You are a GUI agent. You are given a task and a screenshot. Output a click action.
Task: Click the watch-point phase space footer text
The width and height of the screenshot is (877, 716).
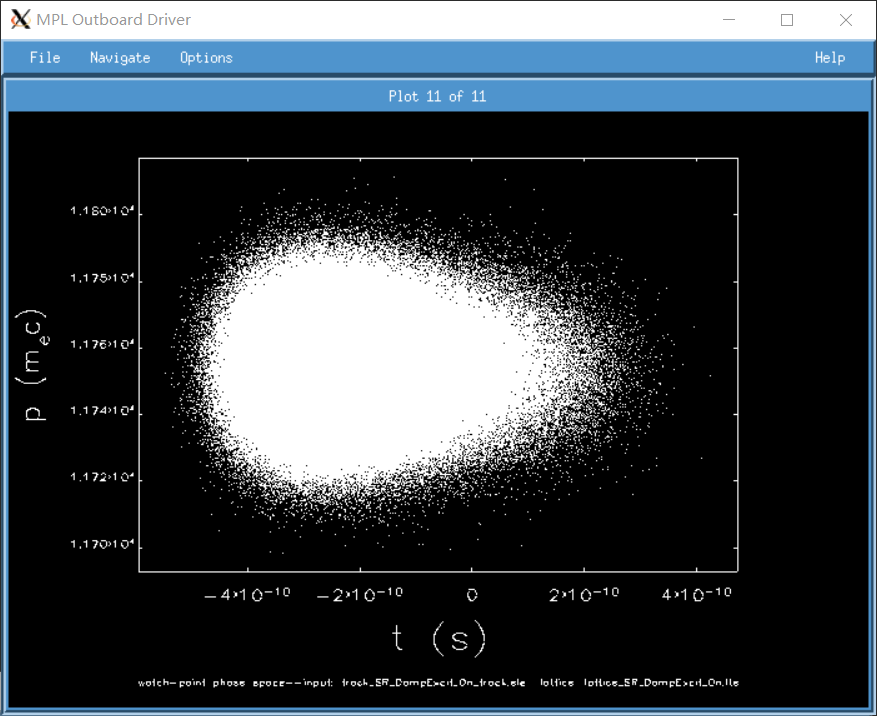tap(438, 683)
